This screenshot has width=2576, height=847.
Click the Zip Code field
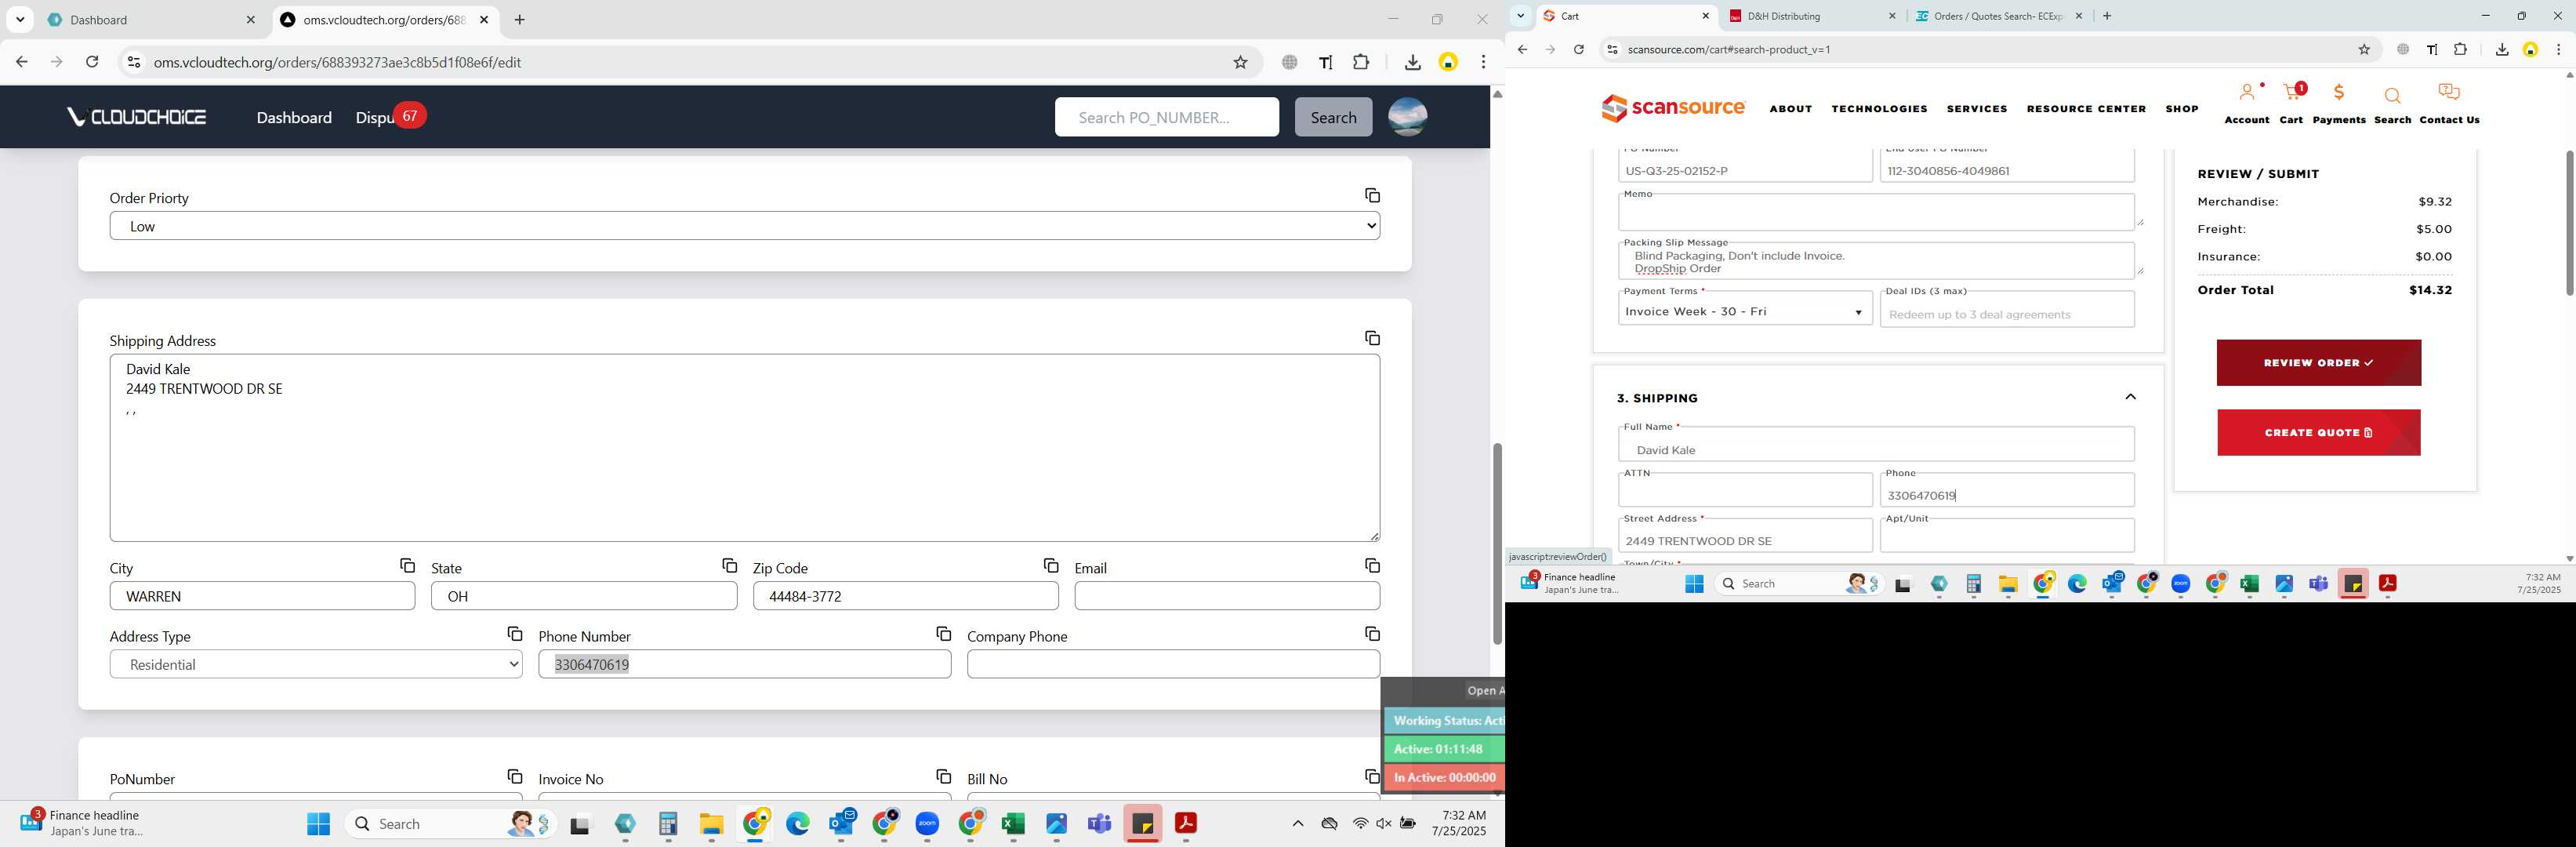[905, 596]
